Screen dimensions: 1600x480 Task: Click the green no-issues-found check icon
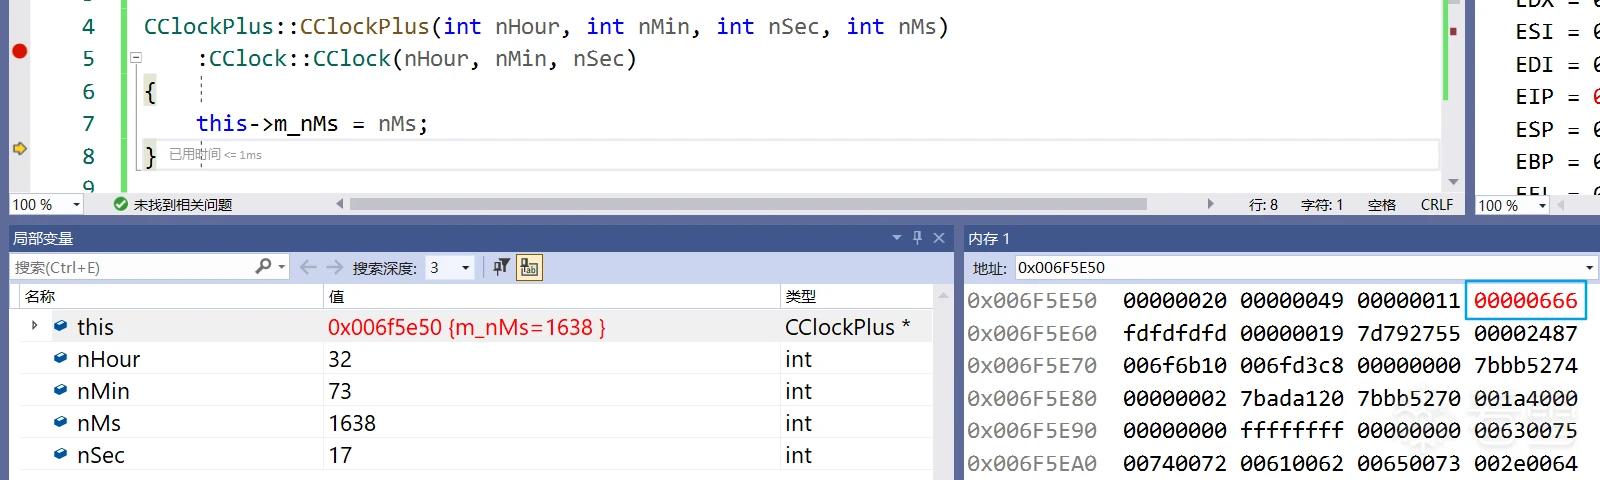pos(121,204)
